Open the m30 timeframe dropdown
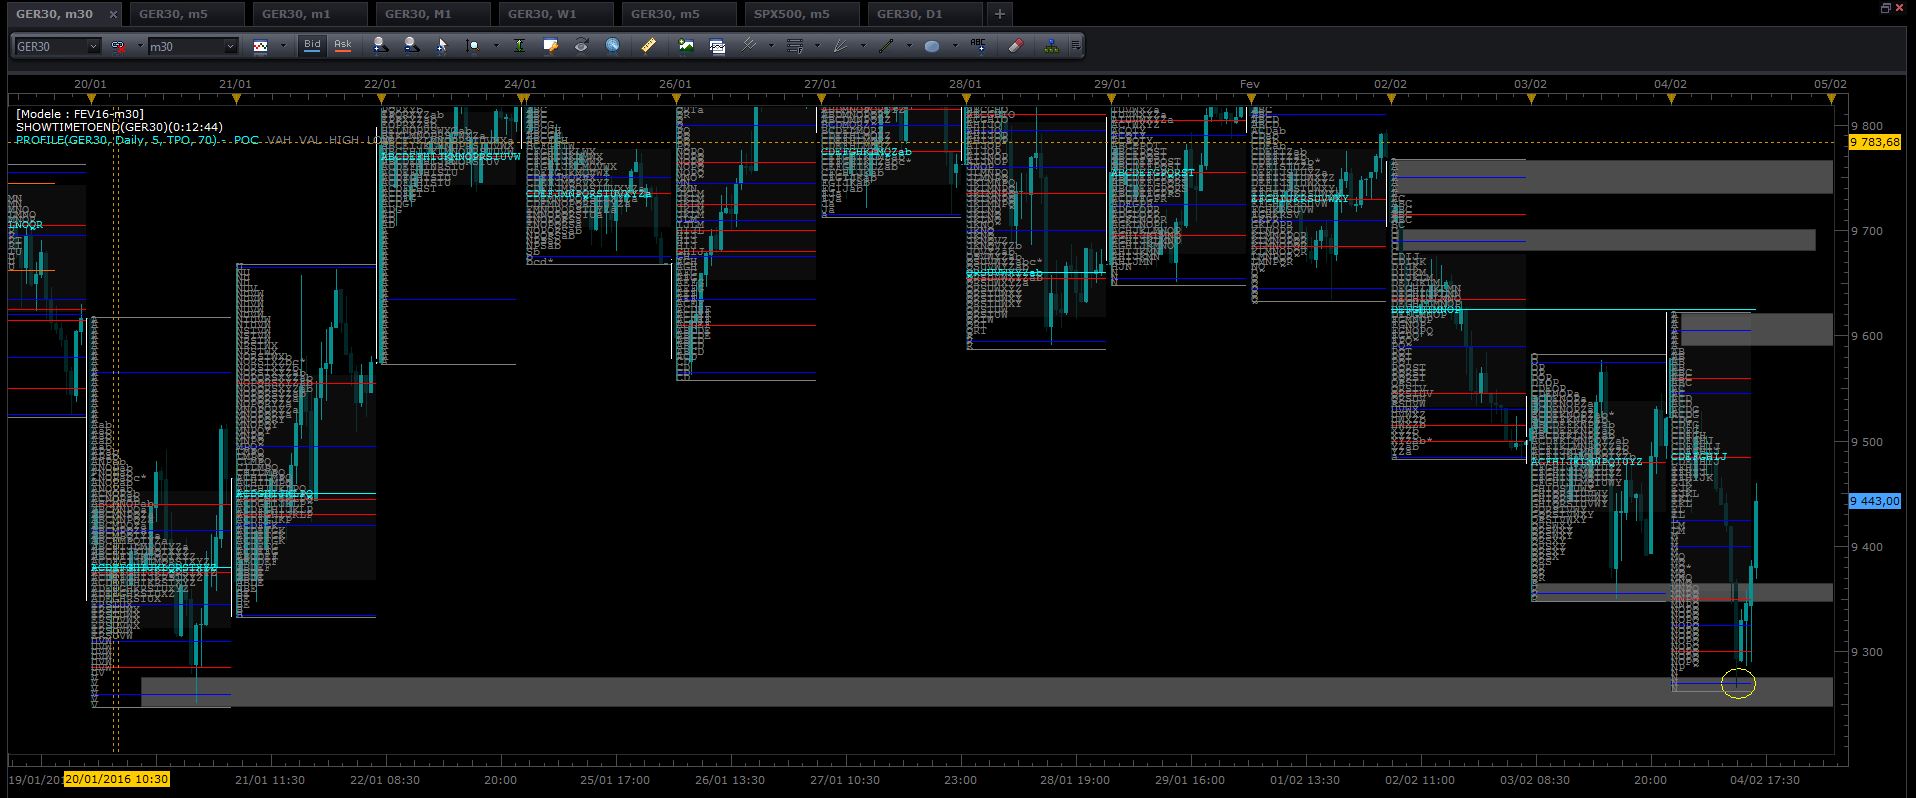Screen dimensions: 1916x798 [x=193, y=46]
